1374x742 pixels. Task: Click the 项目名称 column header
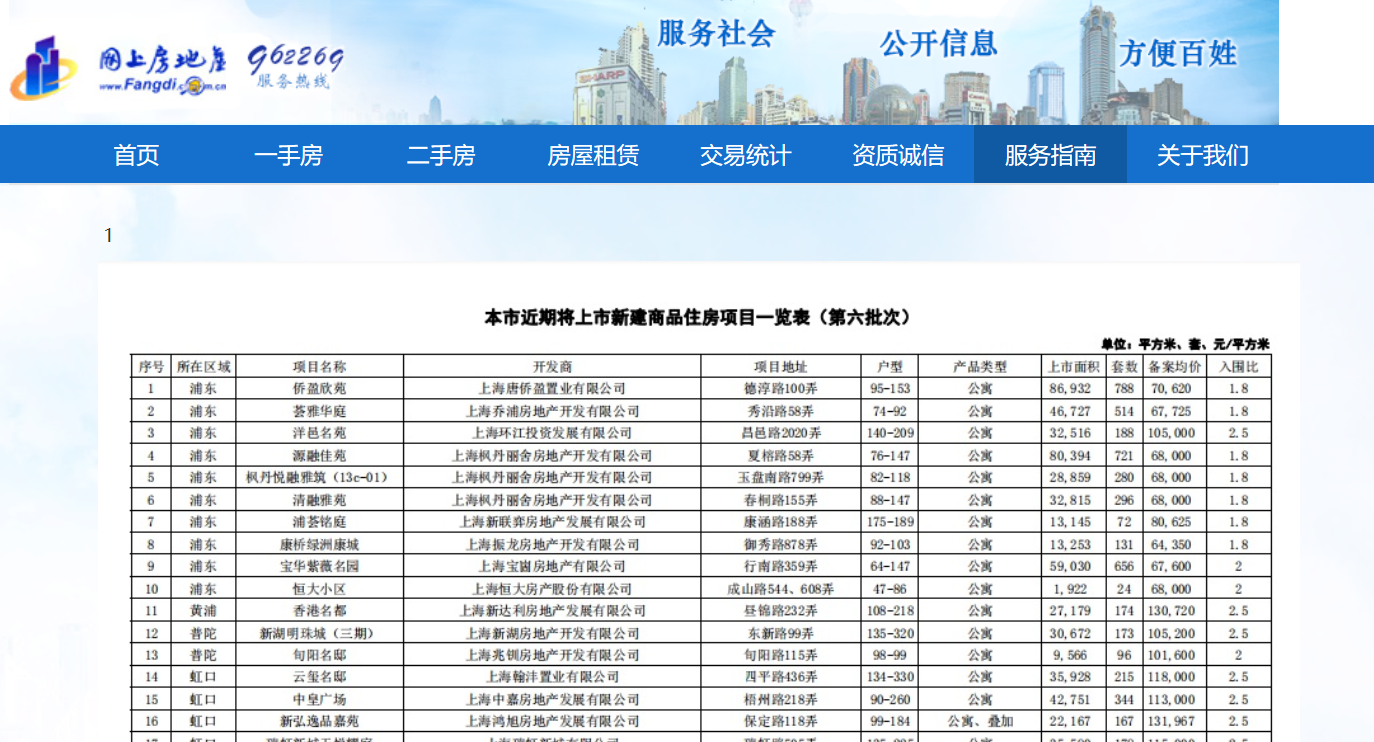[319, 367]
